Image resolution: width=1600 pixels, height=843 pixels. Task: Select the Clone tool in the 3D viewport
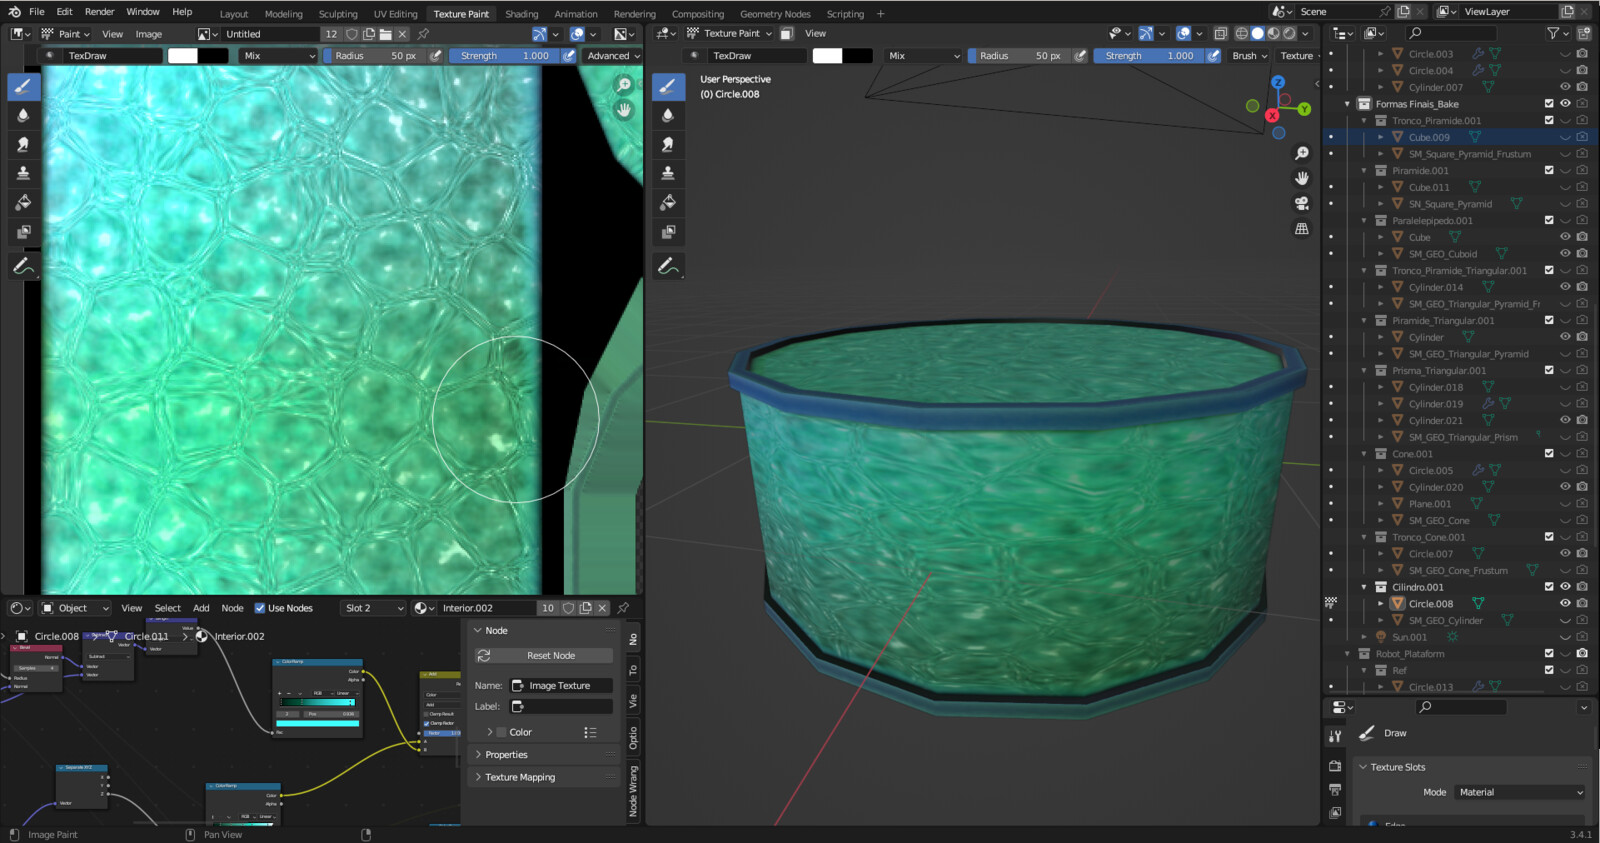(668, 173)
